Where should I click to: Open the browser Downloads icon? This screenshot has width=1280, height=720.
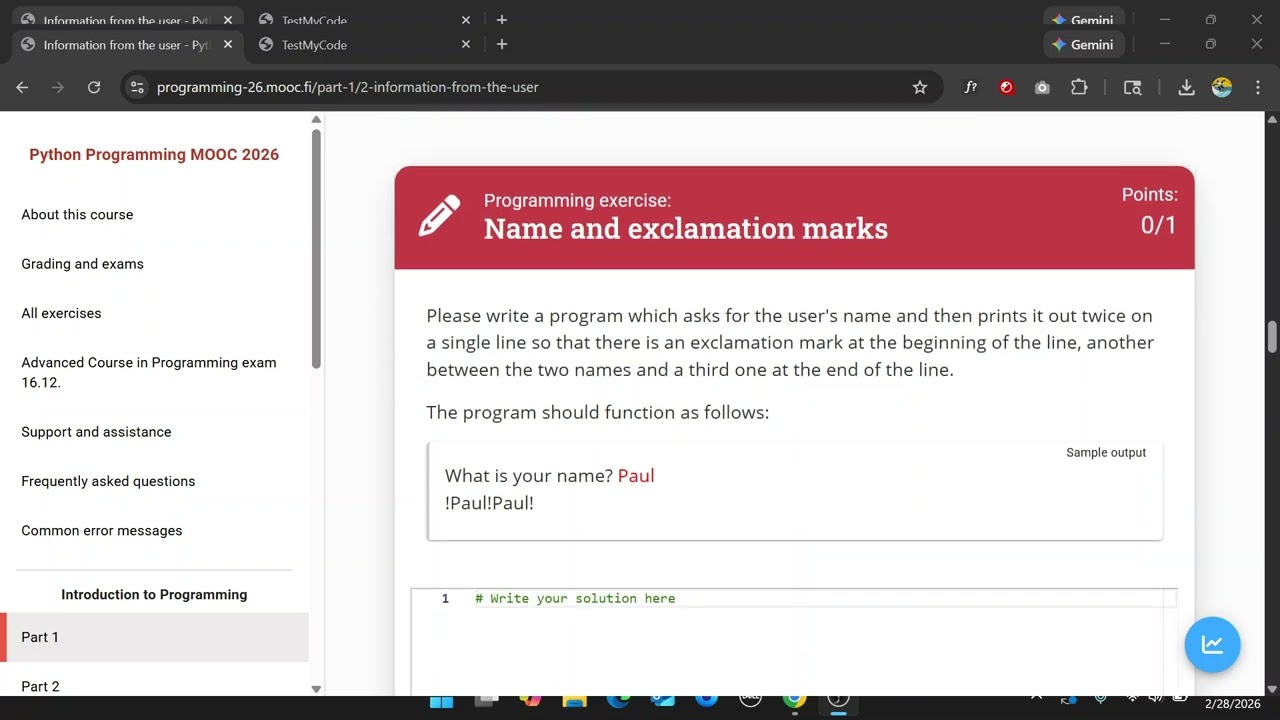[1186, 87]
